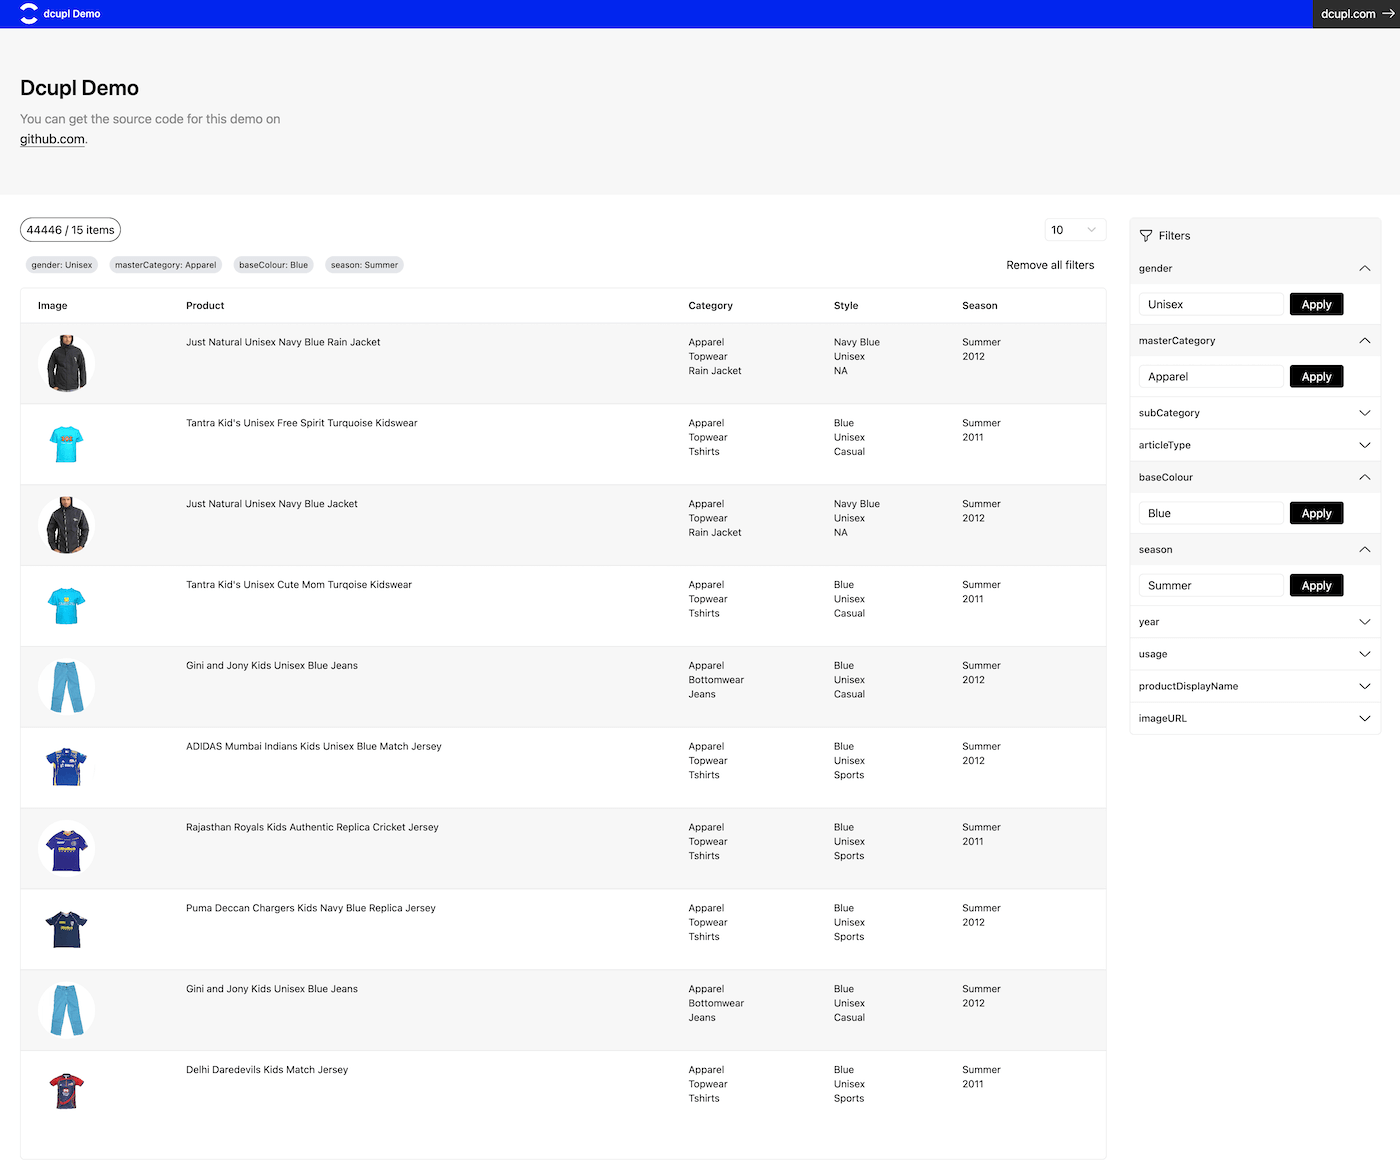The height and width of the screenshot is (1169, 1400).
Task: Click the Product column header
Action: (205, 306)
